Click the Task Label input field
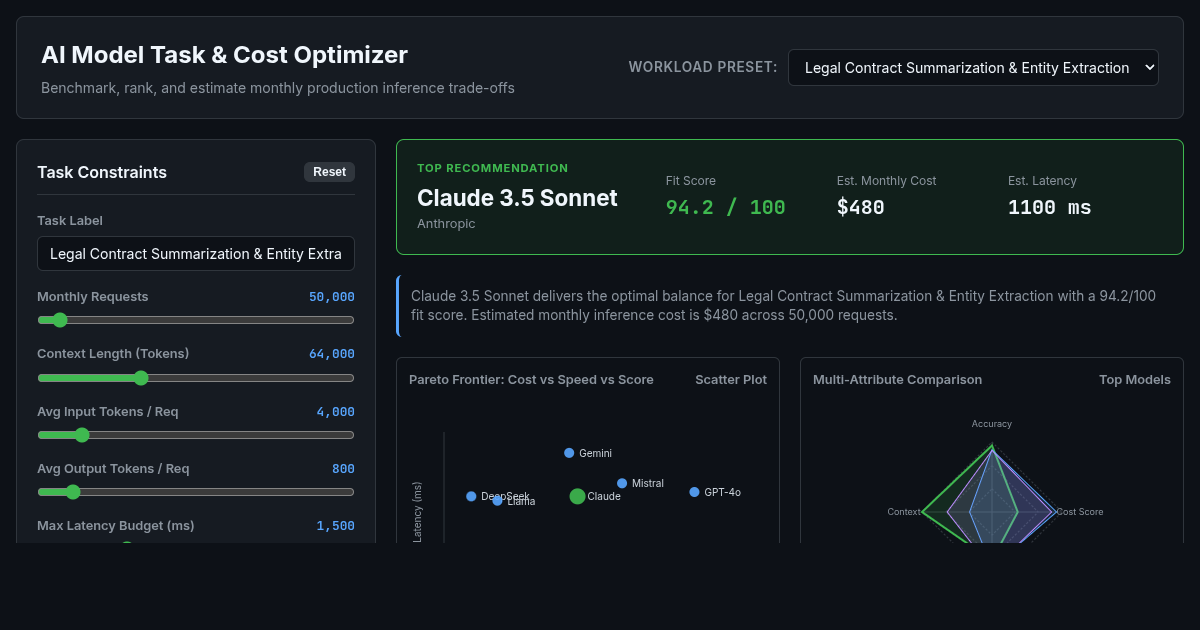Image resolution: width=1200 pixels, height=630 pixels. pos(196,254)
